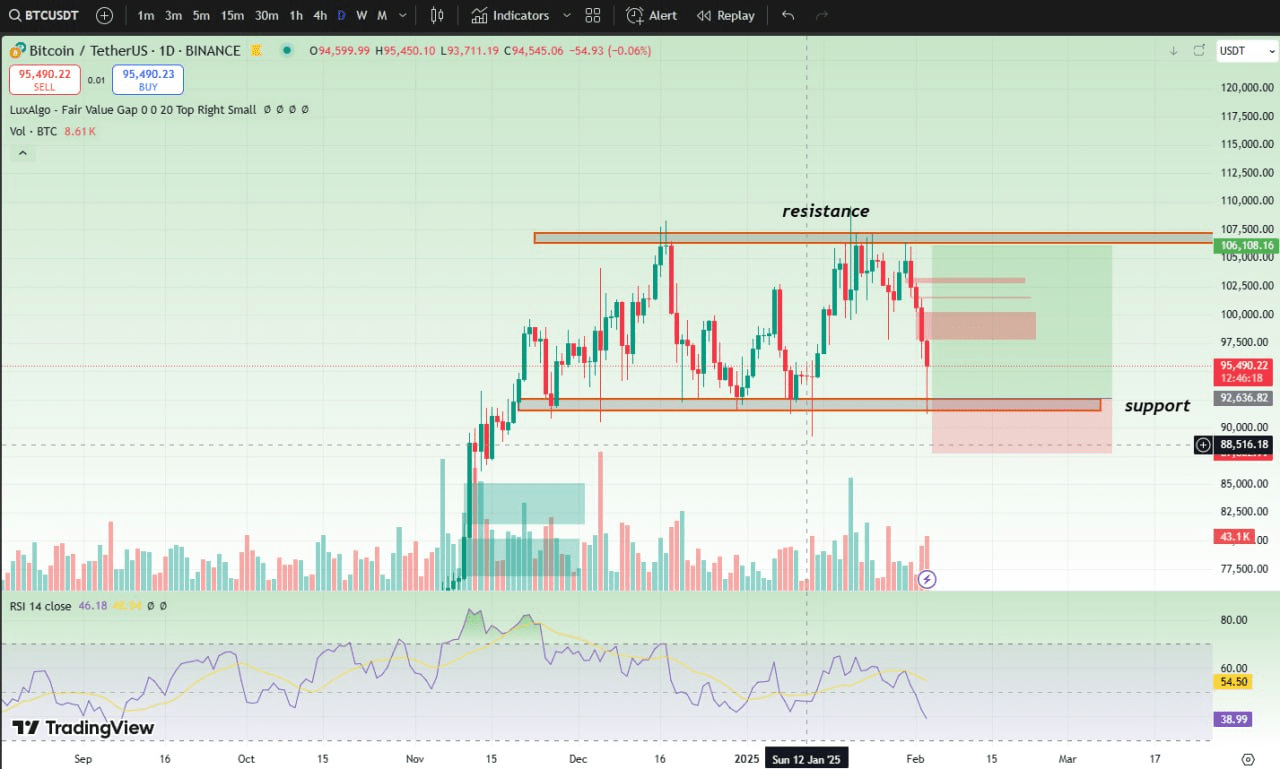Open chart settings gear on time axis

coord(1247,759)
